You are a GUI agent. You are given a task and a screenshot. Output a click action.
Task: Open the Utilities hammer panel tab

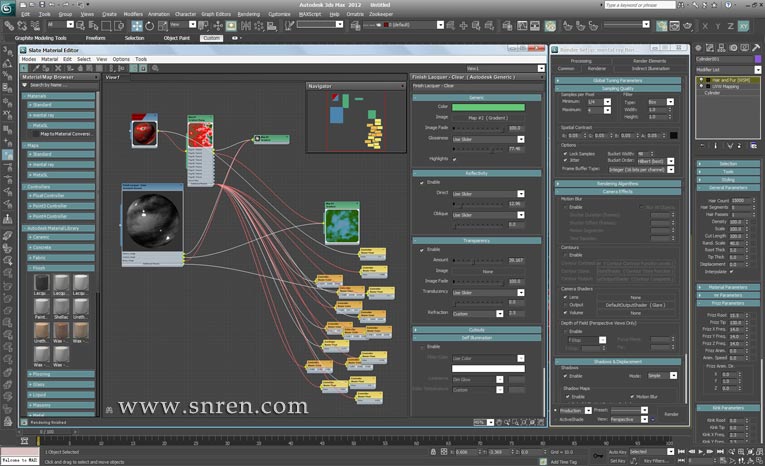(x=756, y=47)
